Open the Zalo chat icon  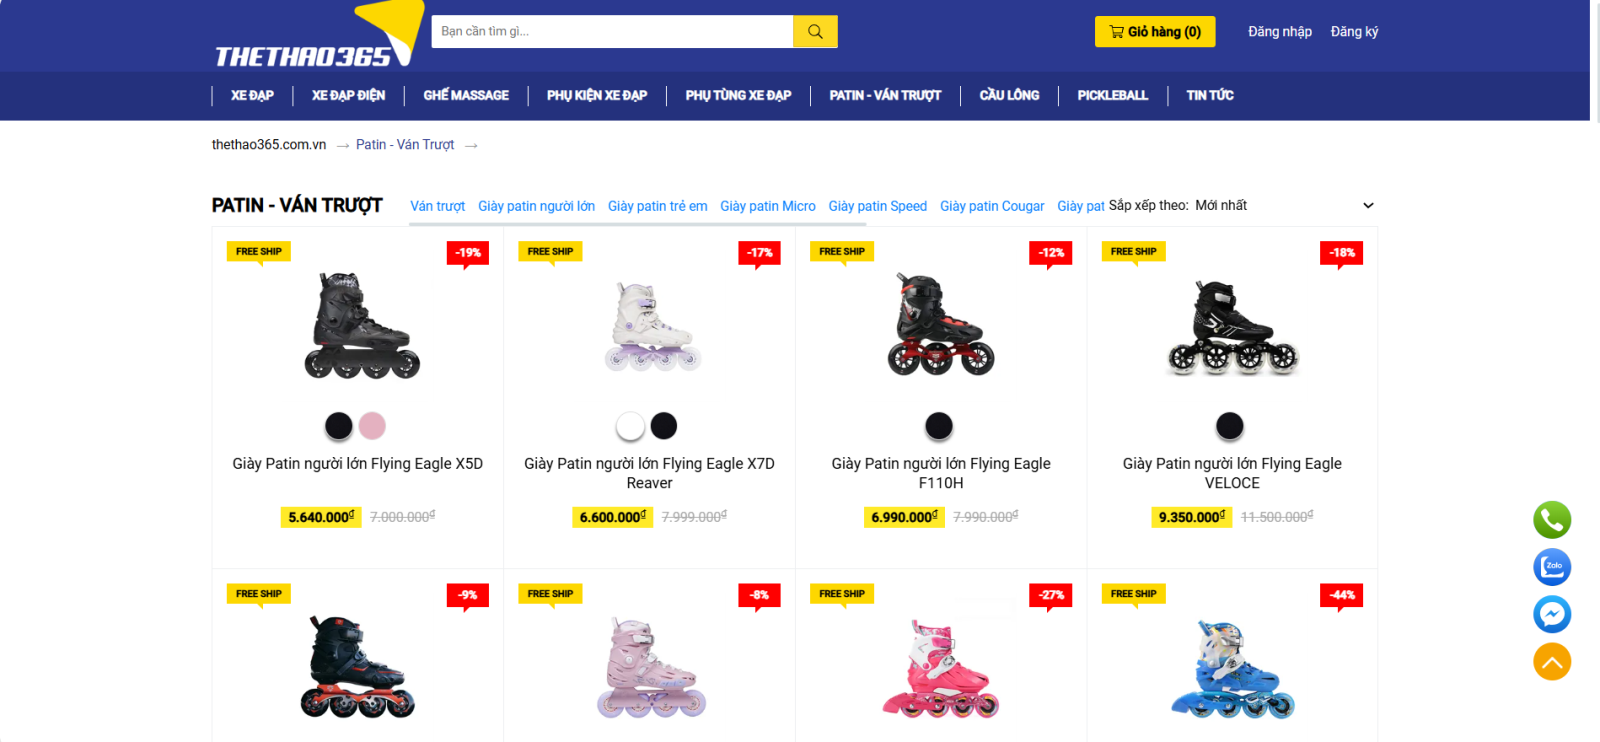[1552, 567]
